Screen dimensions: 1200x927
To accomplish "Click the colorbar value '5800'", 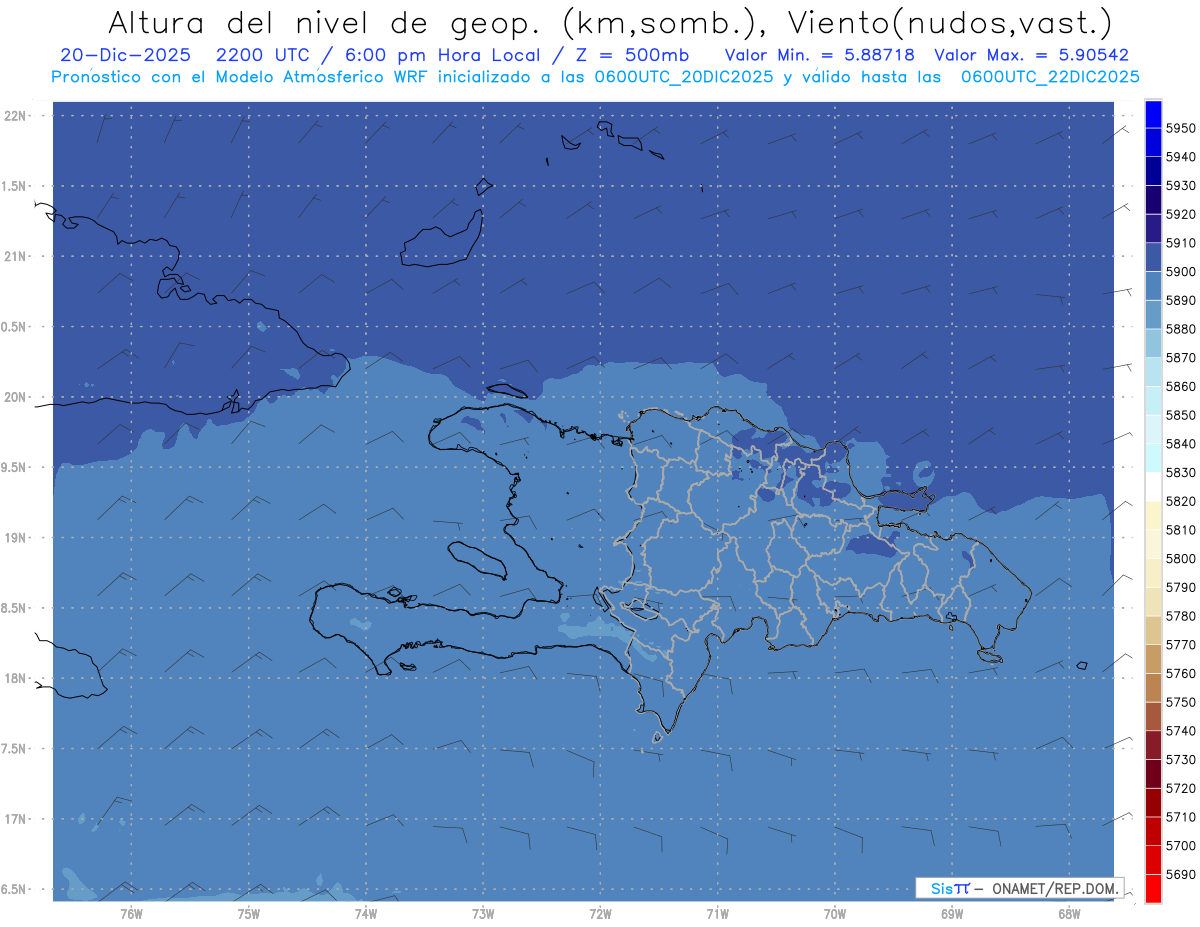I will 1180,559.
